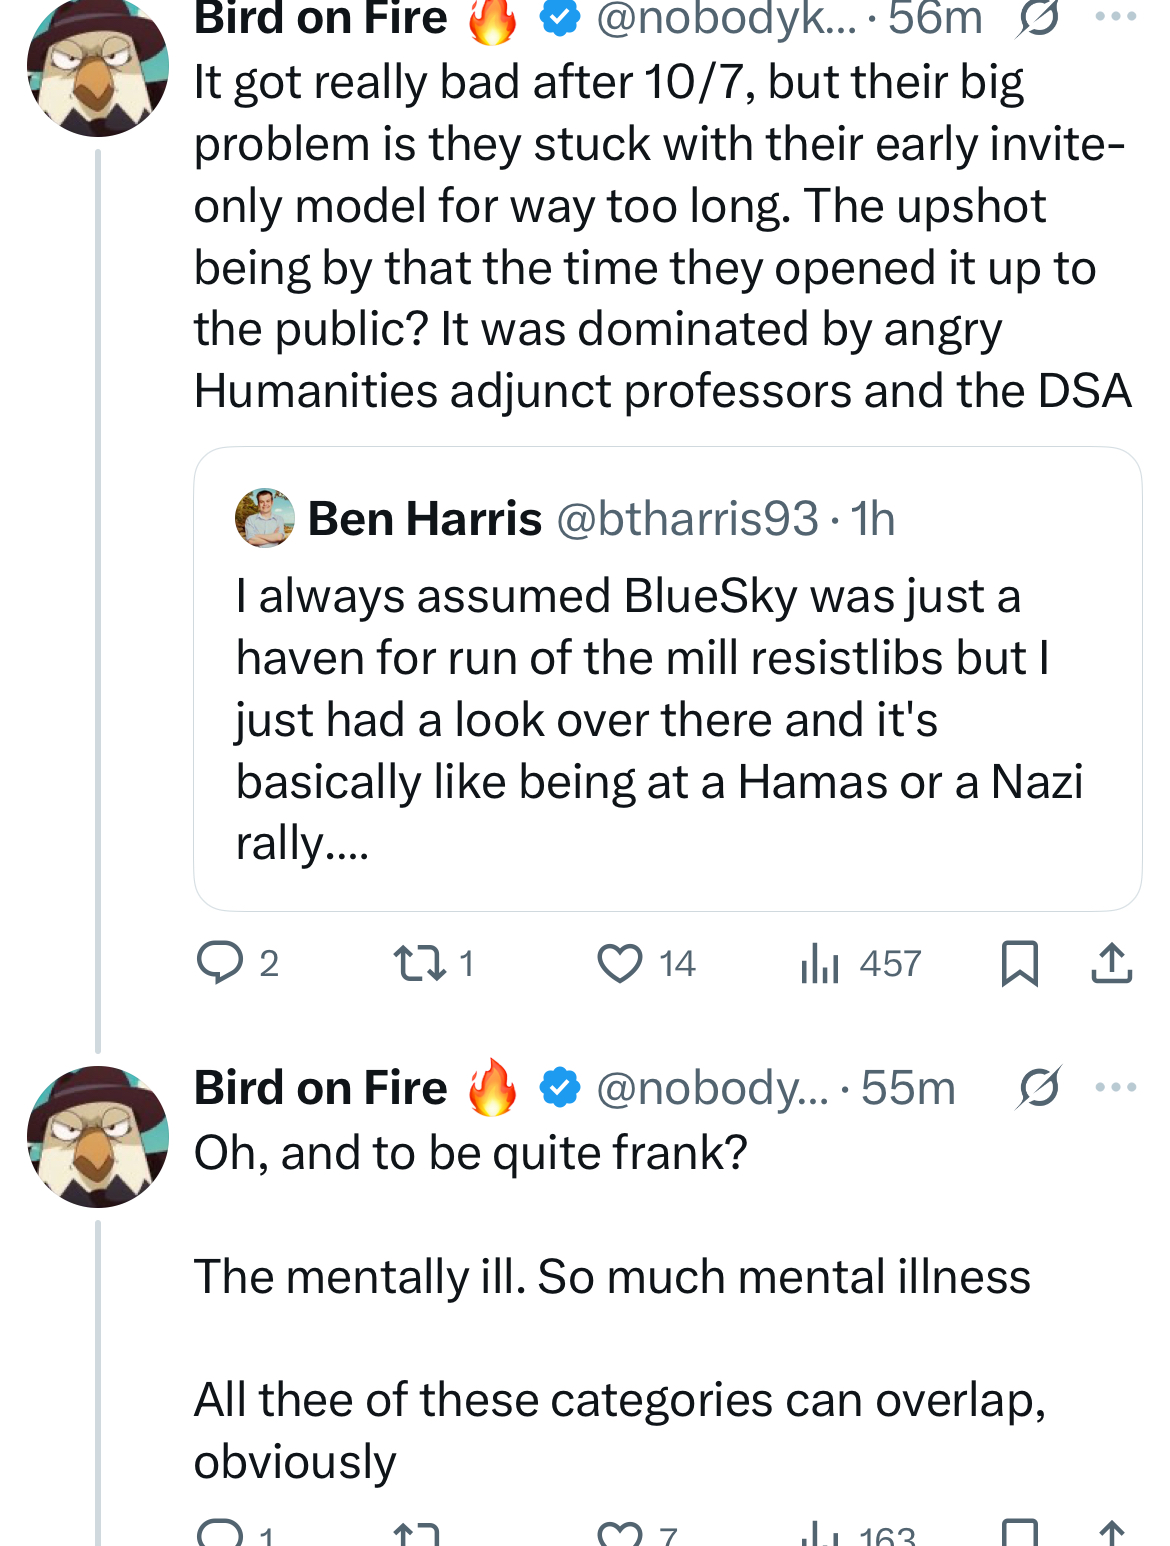Open Bird on Fire avatar on first tweet
1170x1546 pixels.
(x=98, y=68)
